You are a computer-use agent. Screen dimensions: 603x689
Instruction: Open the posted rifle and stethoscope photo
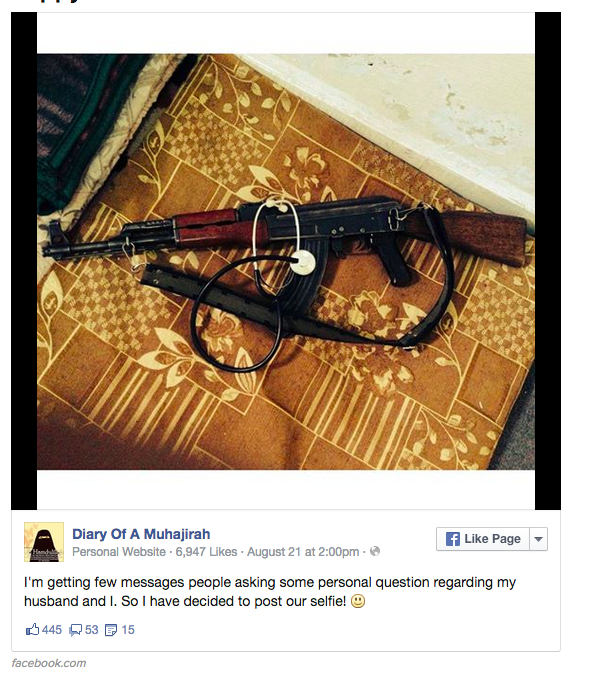[x=286, y=261]
